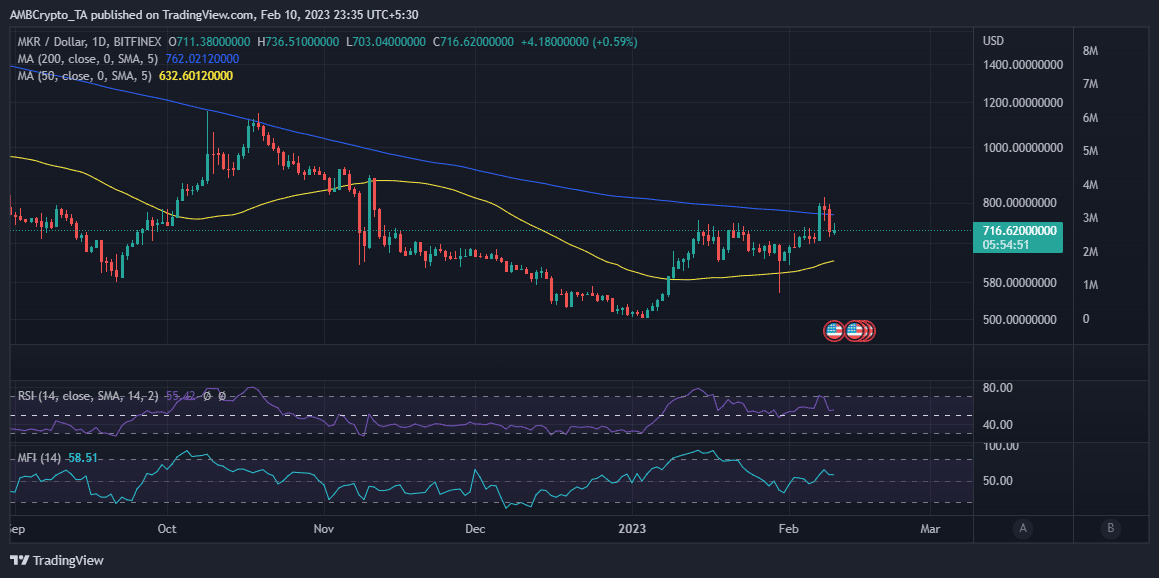1159x578 pixels.
Task: Click the Feb label on time axis
Action: pyautogui.click(x=789, y=529)
